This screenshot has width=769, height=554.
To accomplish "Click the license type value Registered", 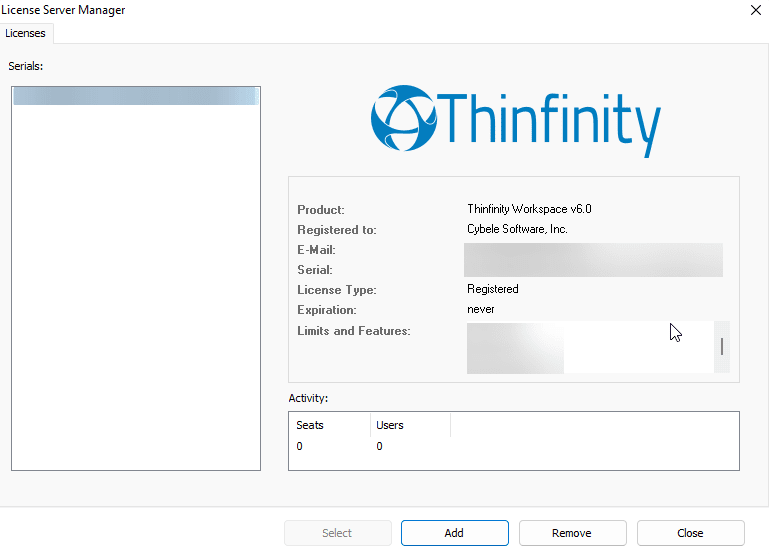I will click(492, 289).
